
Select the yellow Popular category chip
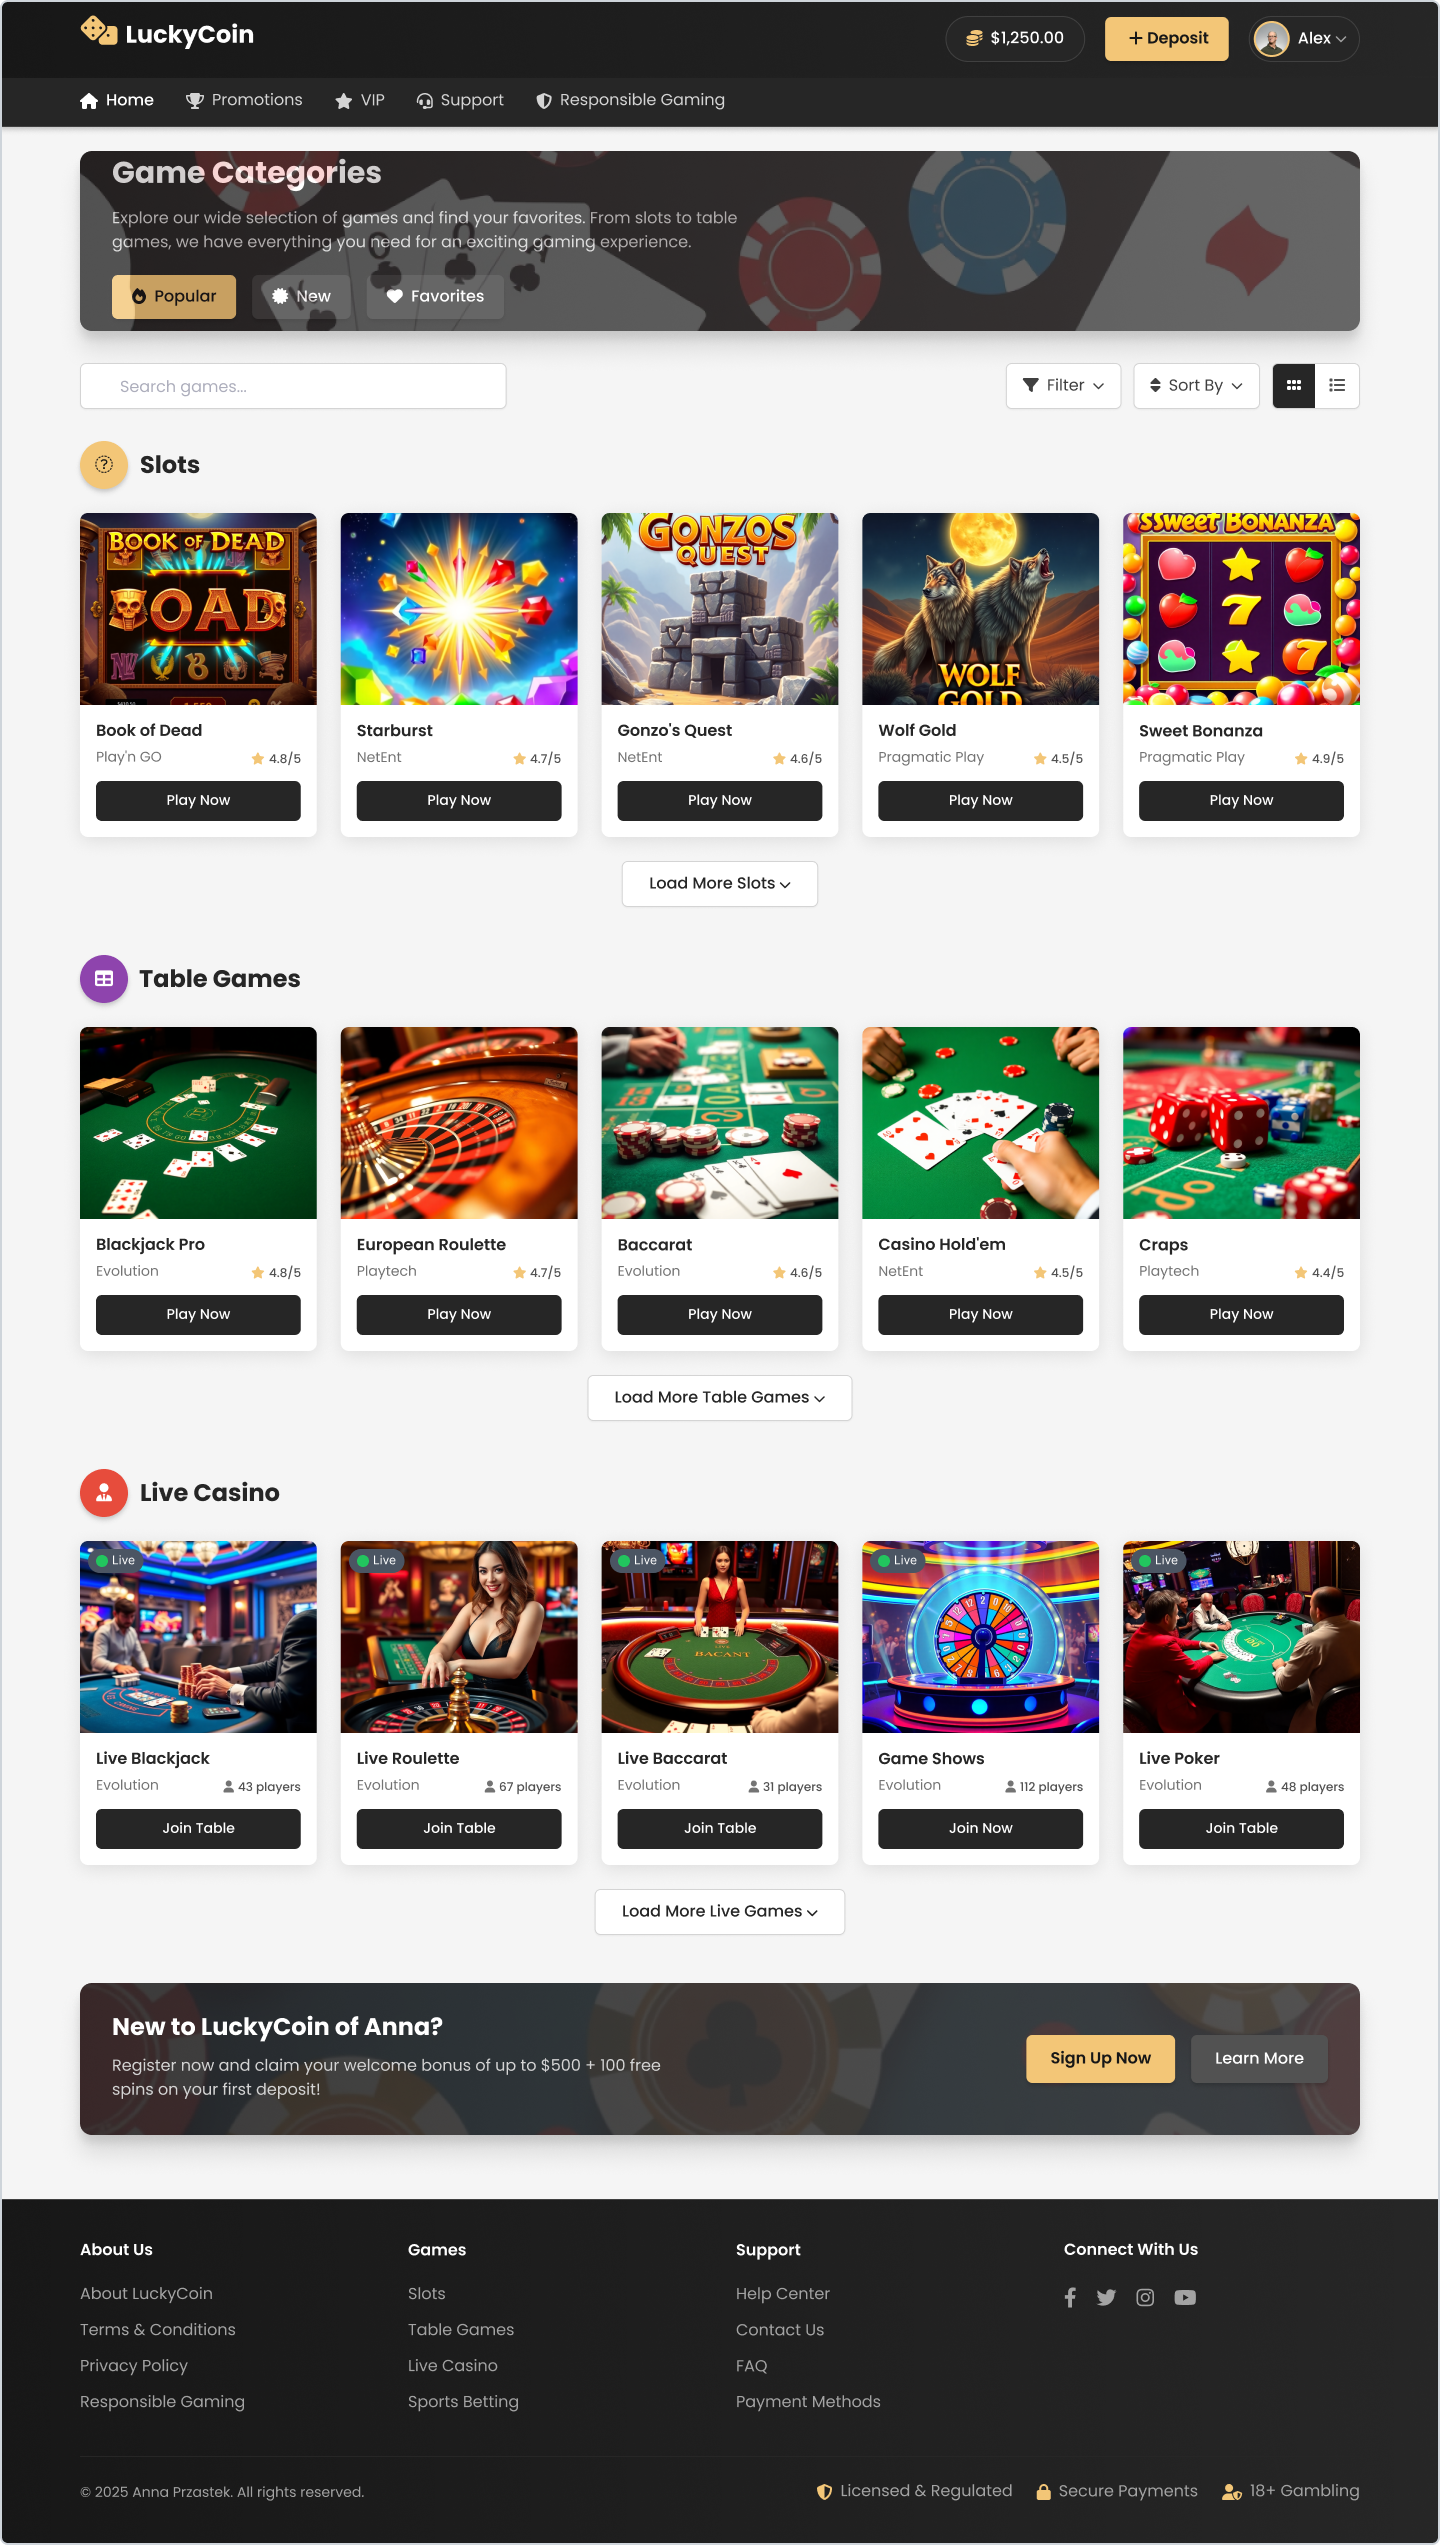coord(174,297)
